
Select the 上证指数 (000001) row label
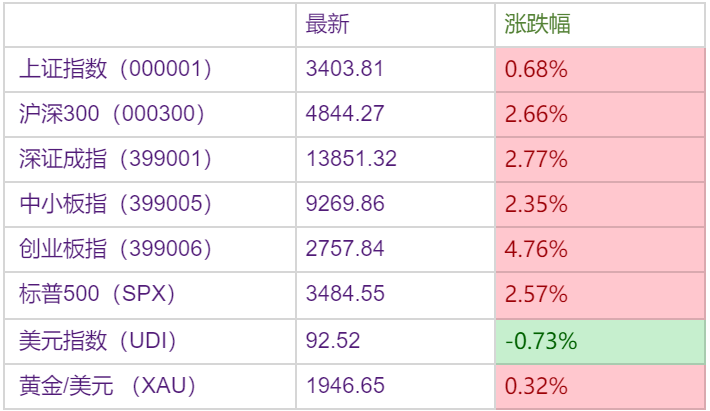click(116, 69)
